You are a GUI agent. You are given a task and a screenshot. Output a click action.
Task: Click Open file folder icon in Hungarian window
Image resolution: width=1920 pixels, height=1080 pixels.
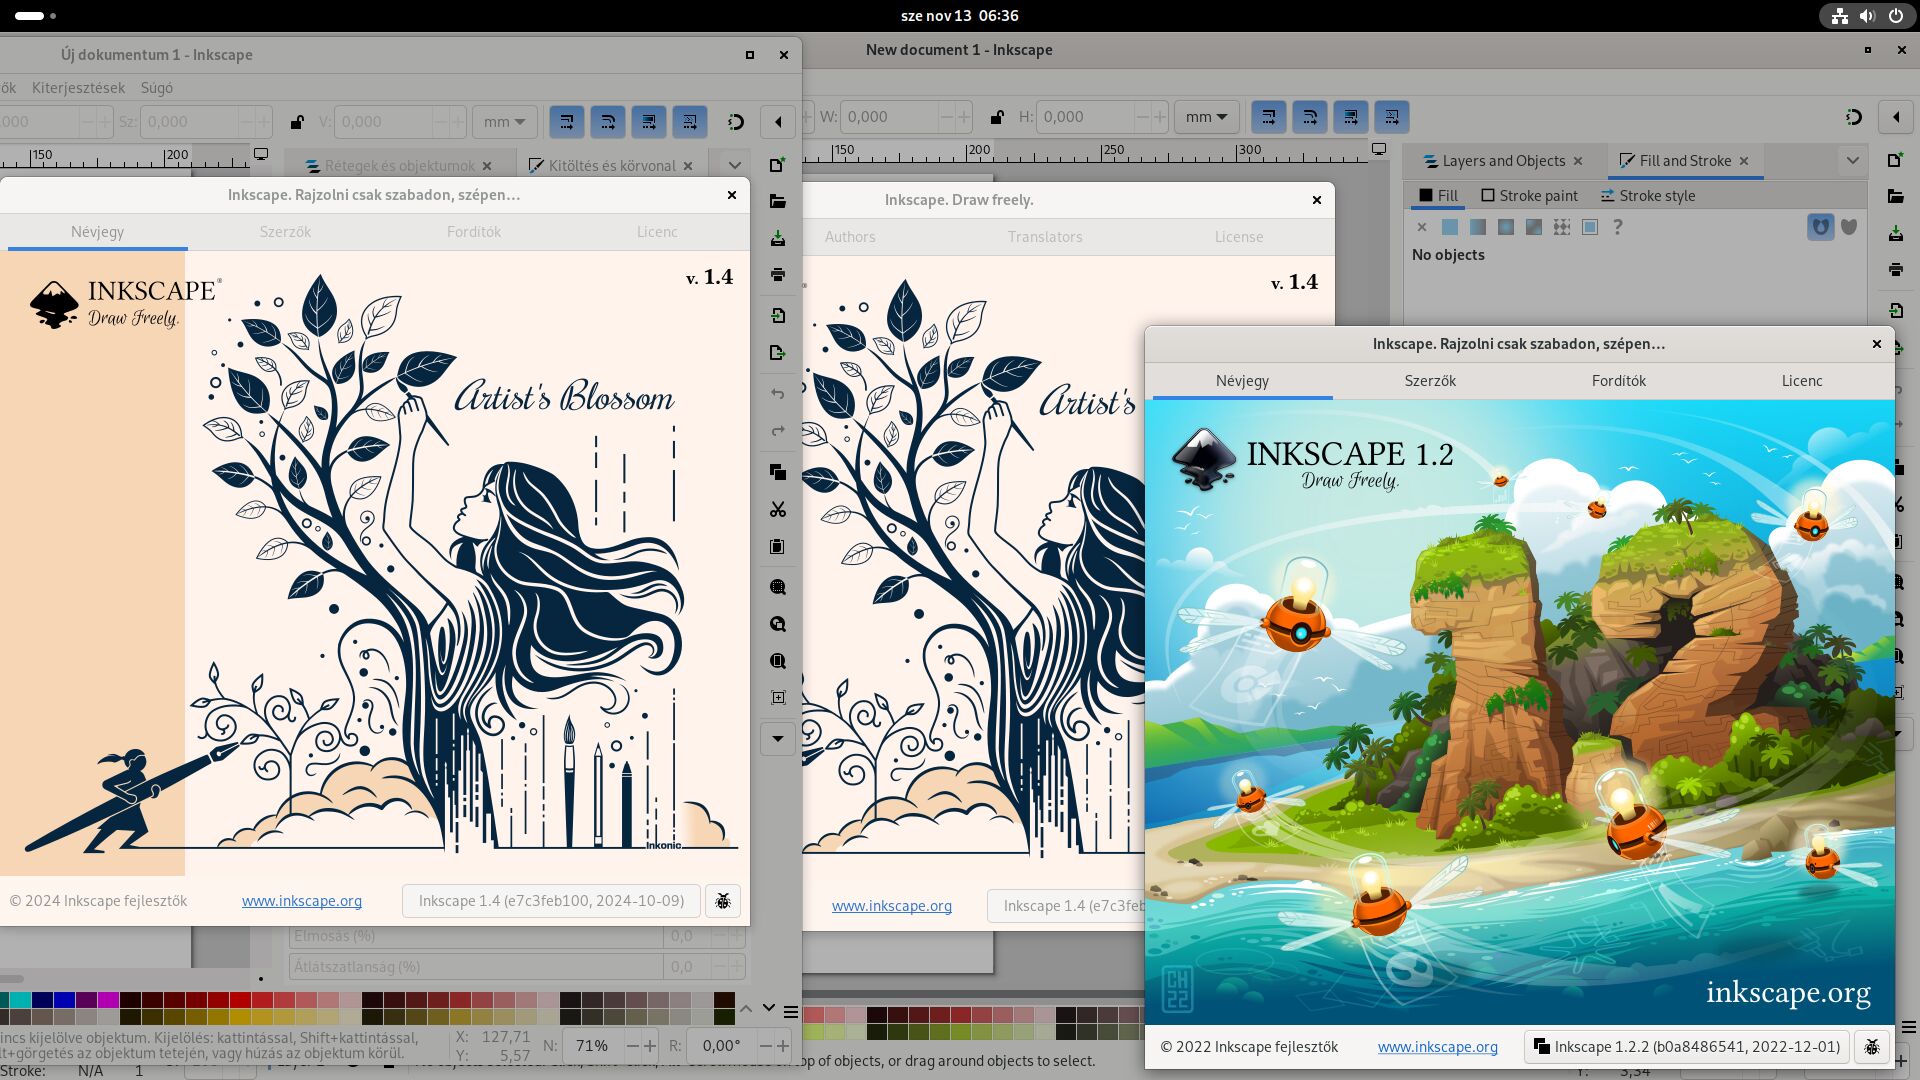pyautogui.click(x=778, y=201)
